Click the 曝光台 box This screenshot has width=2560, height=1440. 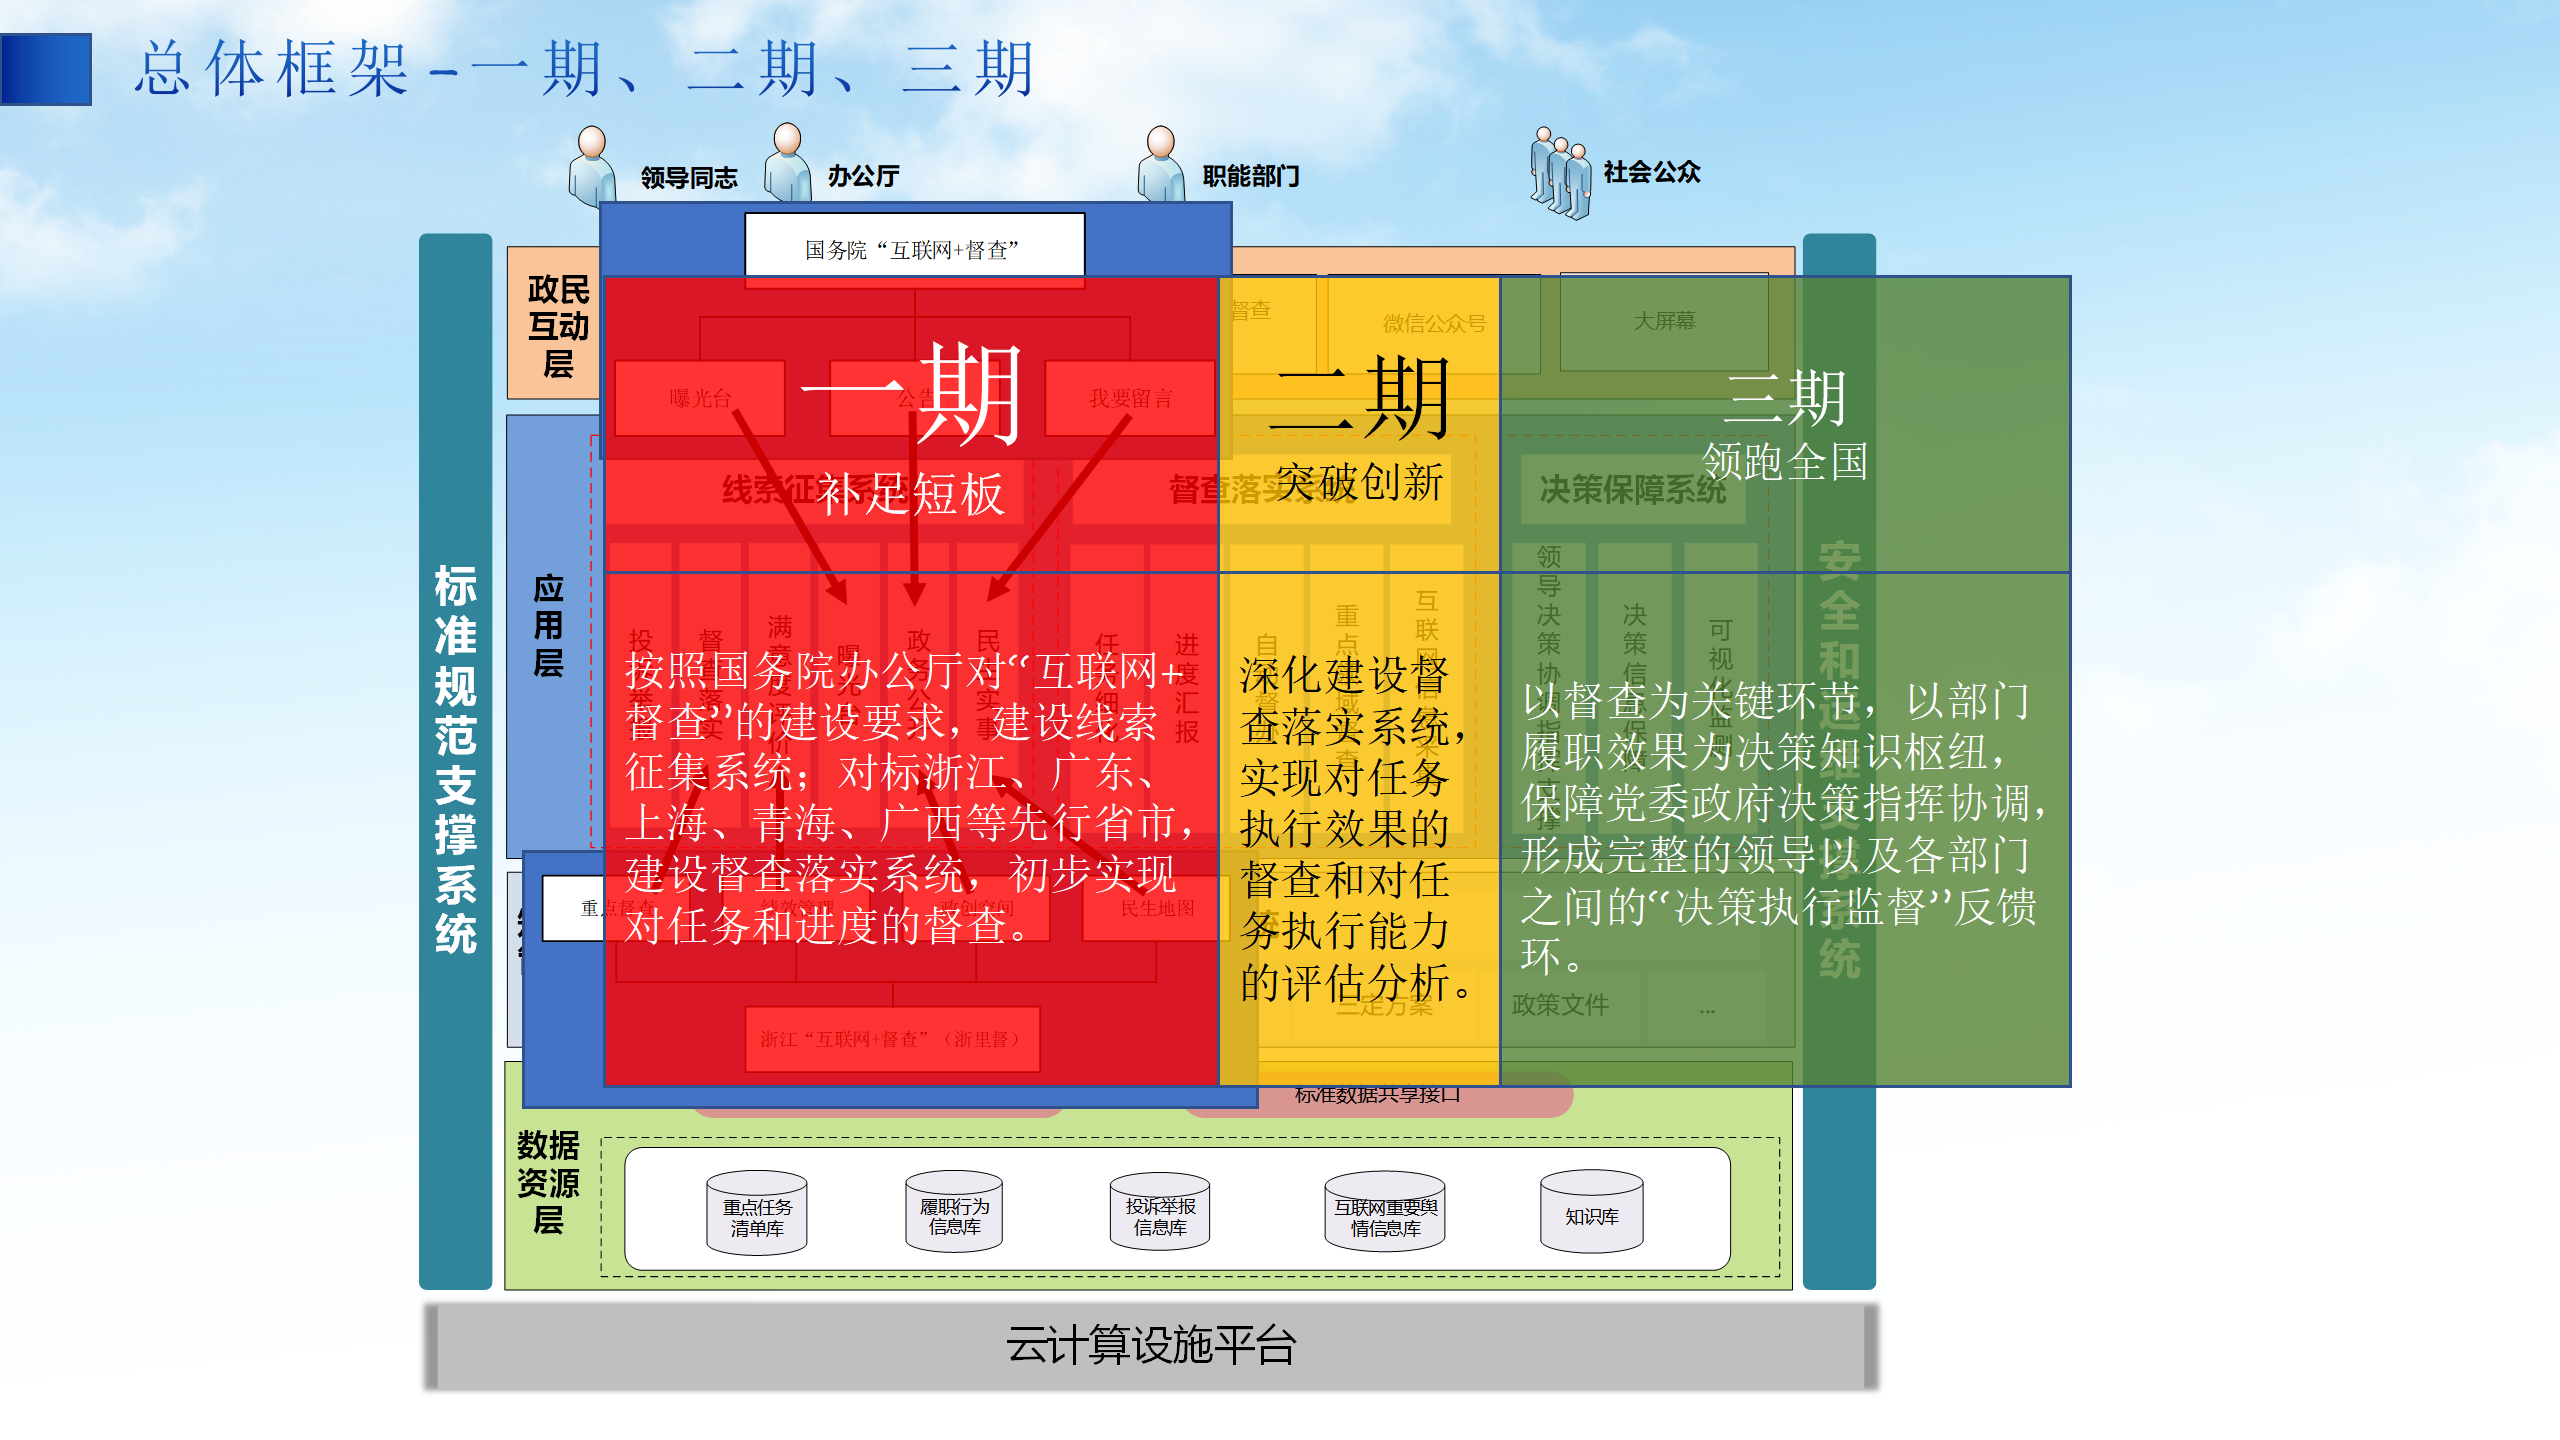[x=700, y=398]
